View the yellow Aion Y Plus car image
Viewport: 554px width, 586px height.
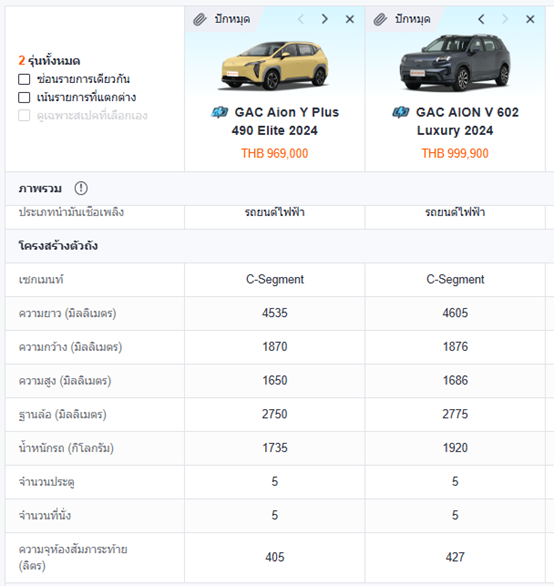tap(275, 65)
